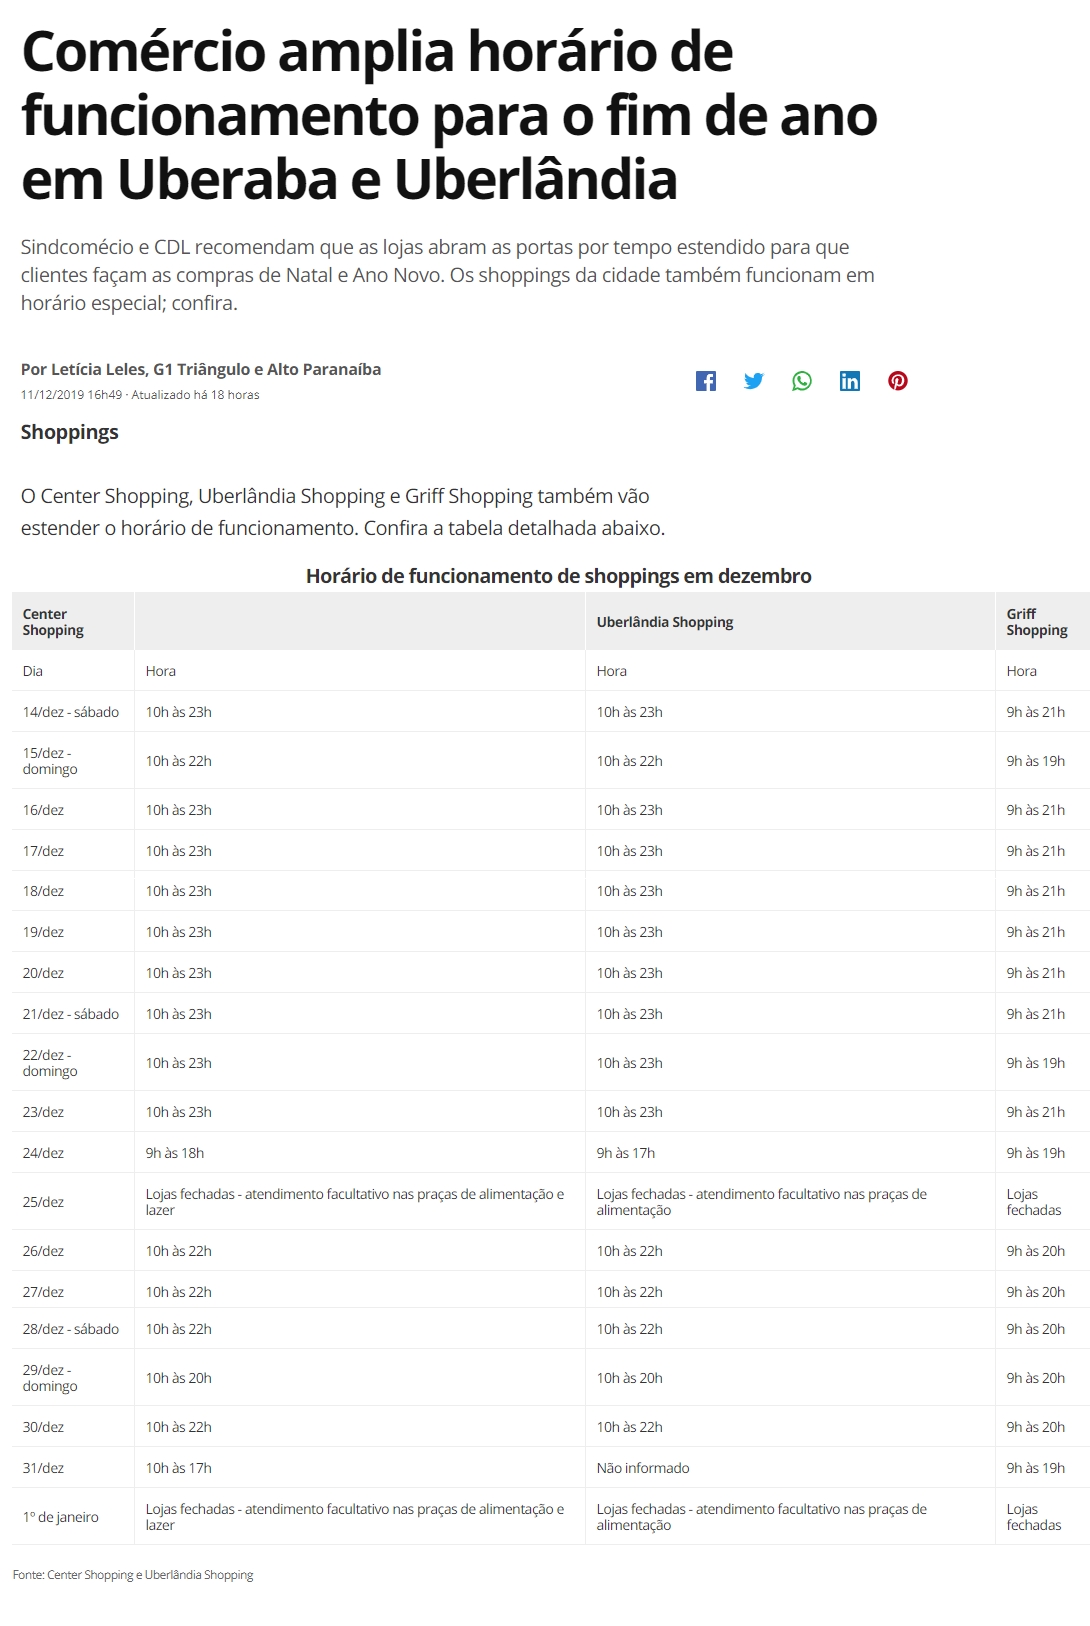Click the 25/dez date cell

44,1202
